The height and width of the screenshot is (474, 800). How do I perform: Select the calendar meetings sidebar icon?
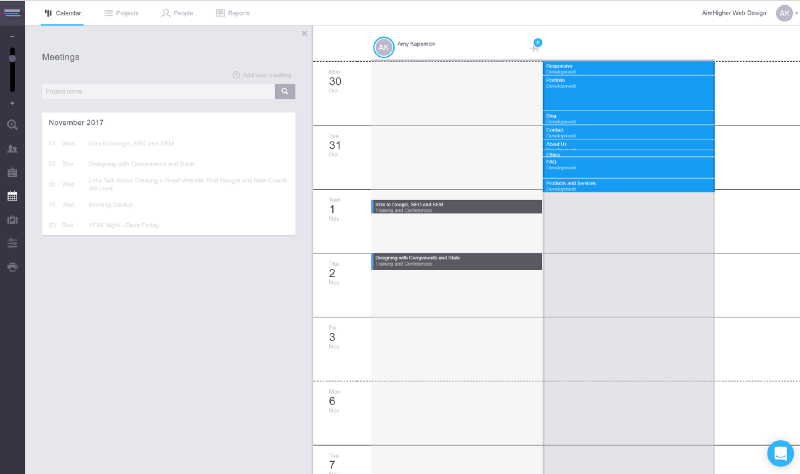click(x=12, y=196)
